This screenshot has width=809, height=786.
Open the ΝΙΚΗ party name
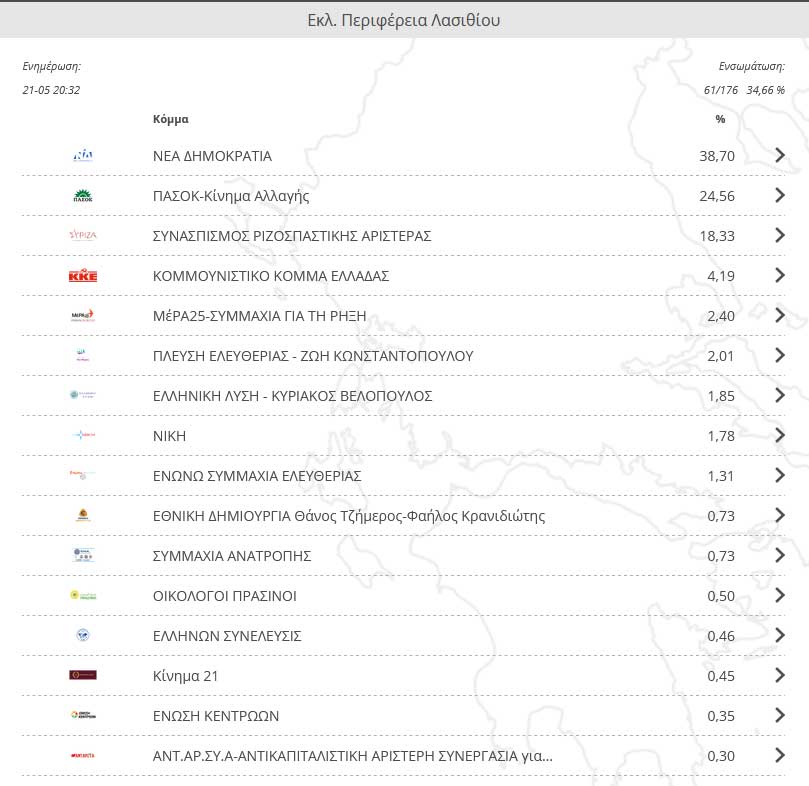click(169, 436)
